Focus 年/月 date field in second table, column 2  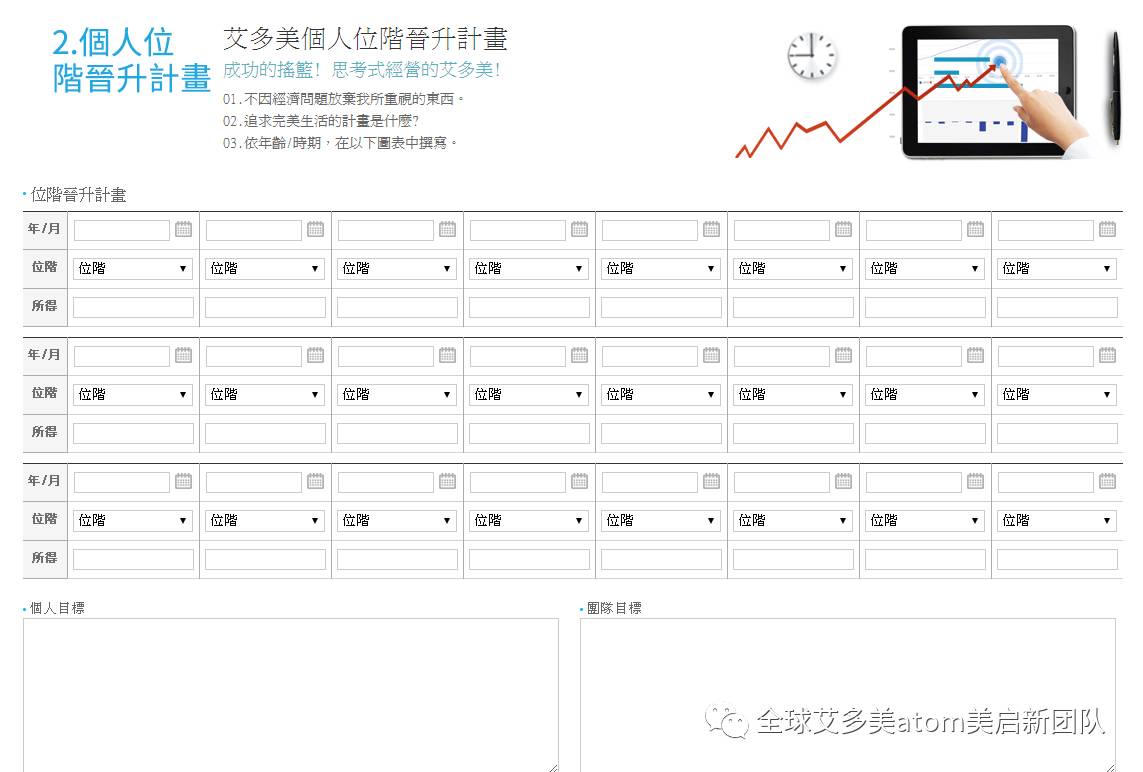click(x=254, y=356)
